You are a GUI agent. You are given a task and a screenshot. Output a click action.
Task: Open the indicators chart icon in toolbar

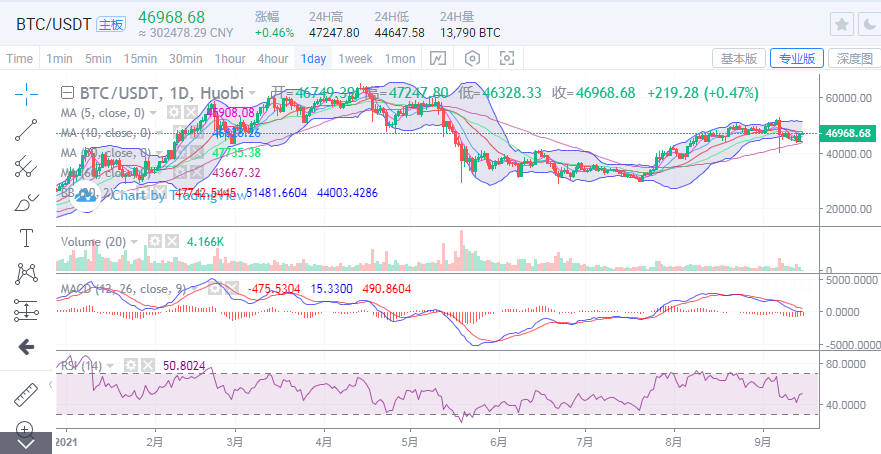(x=438, y=58)
